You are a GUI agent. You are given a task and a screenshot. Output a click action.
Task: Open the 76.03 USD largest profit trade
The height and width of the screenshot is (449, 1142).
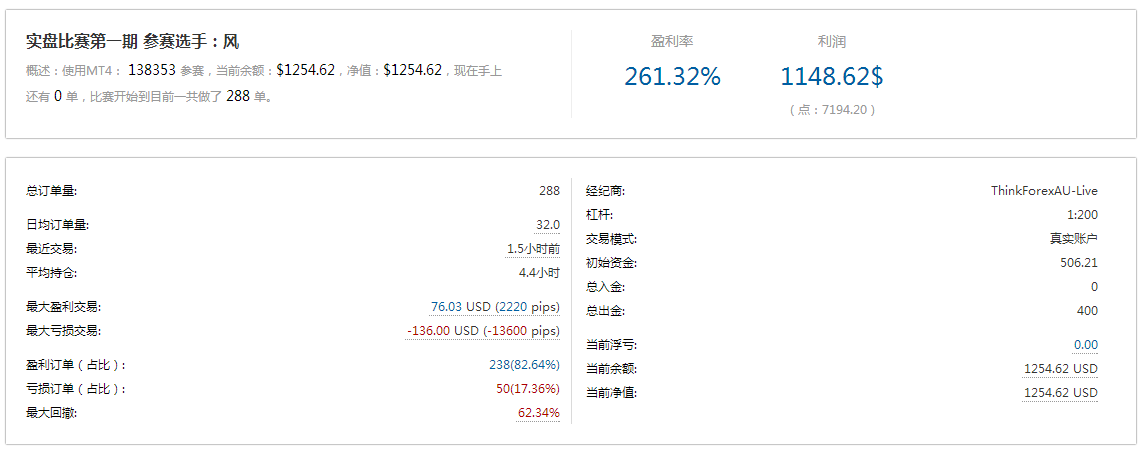(494, 306)
